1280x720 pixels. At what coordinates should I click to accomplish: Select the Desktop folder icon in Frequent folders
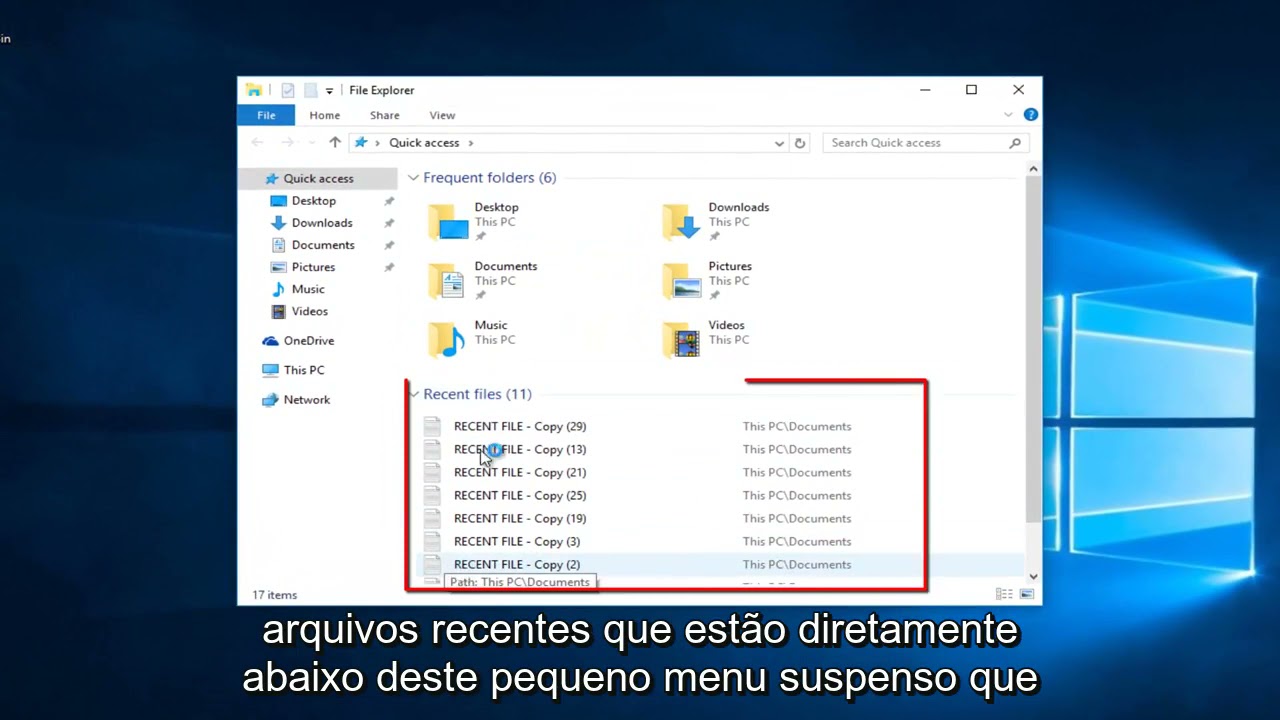coord(448,222)
